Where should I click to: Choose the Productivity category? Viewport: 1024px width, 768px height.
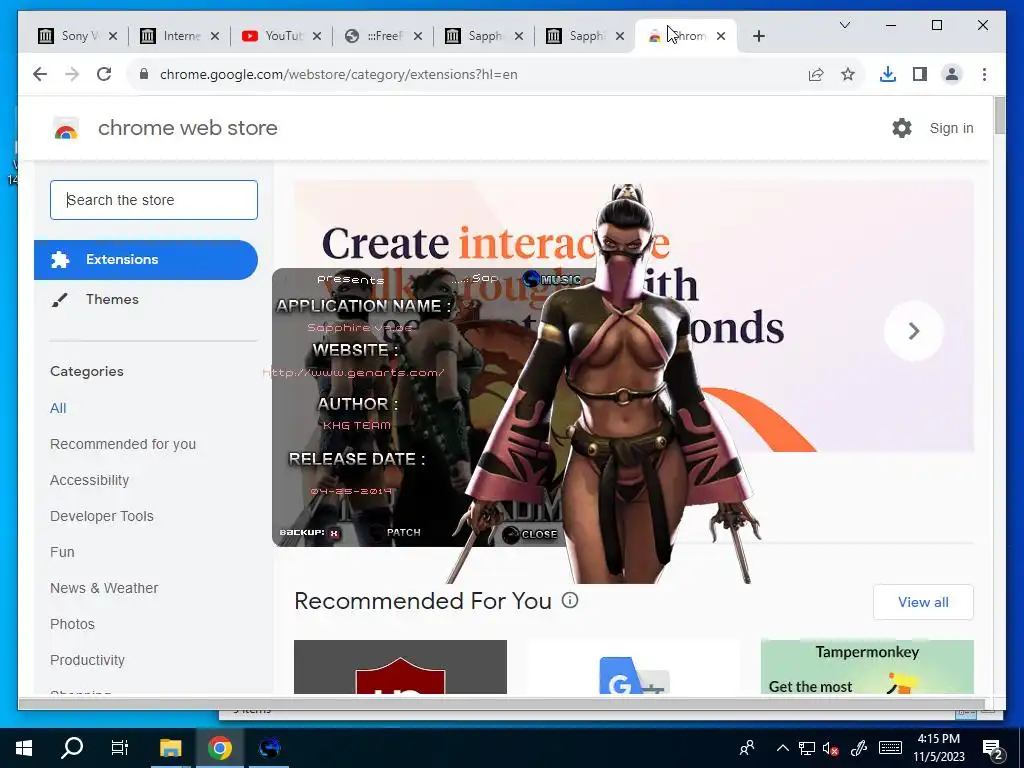88,660
